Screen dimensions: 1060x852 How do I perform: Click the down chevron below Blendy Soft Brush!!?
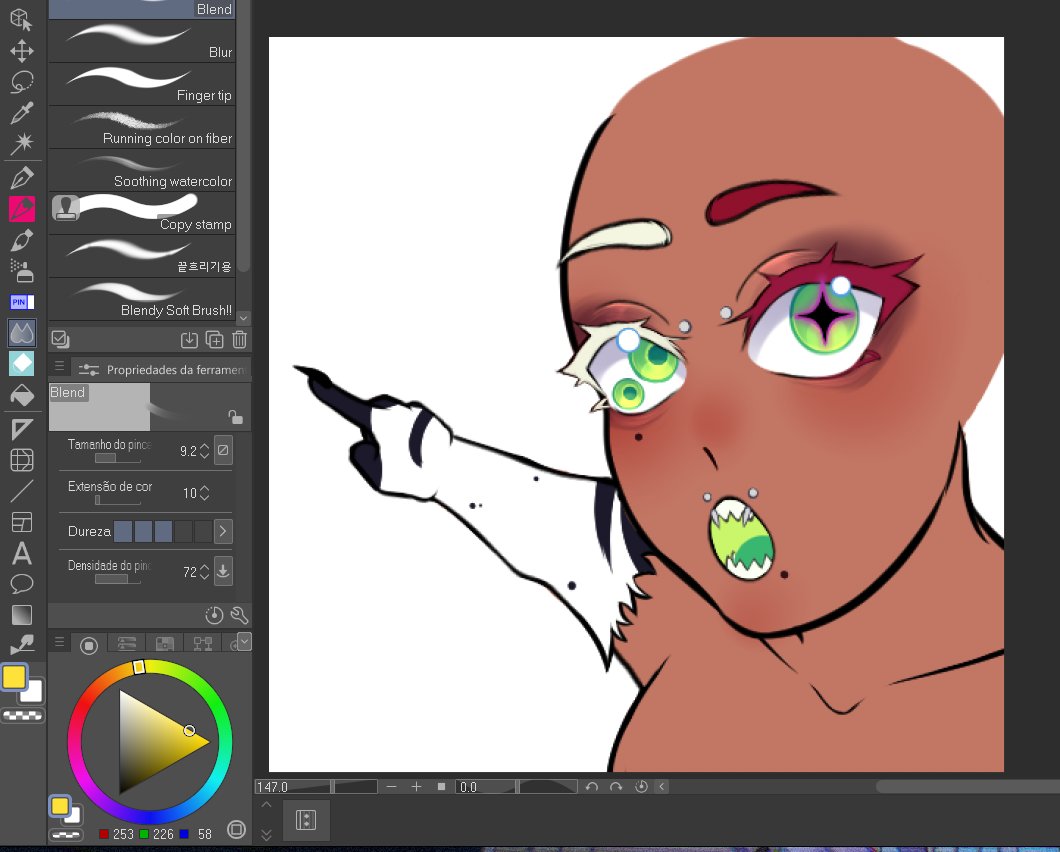pos(242,318)
